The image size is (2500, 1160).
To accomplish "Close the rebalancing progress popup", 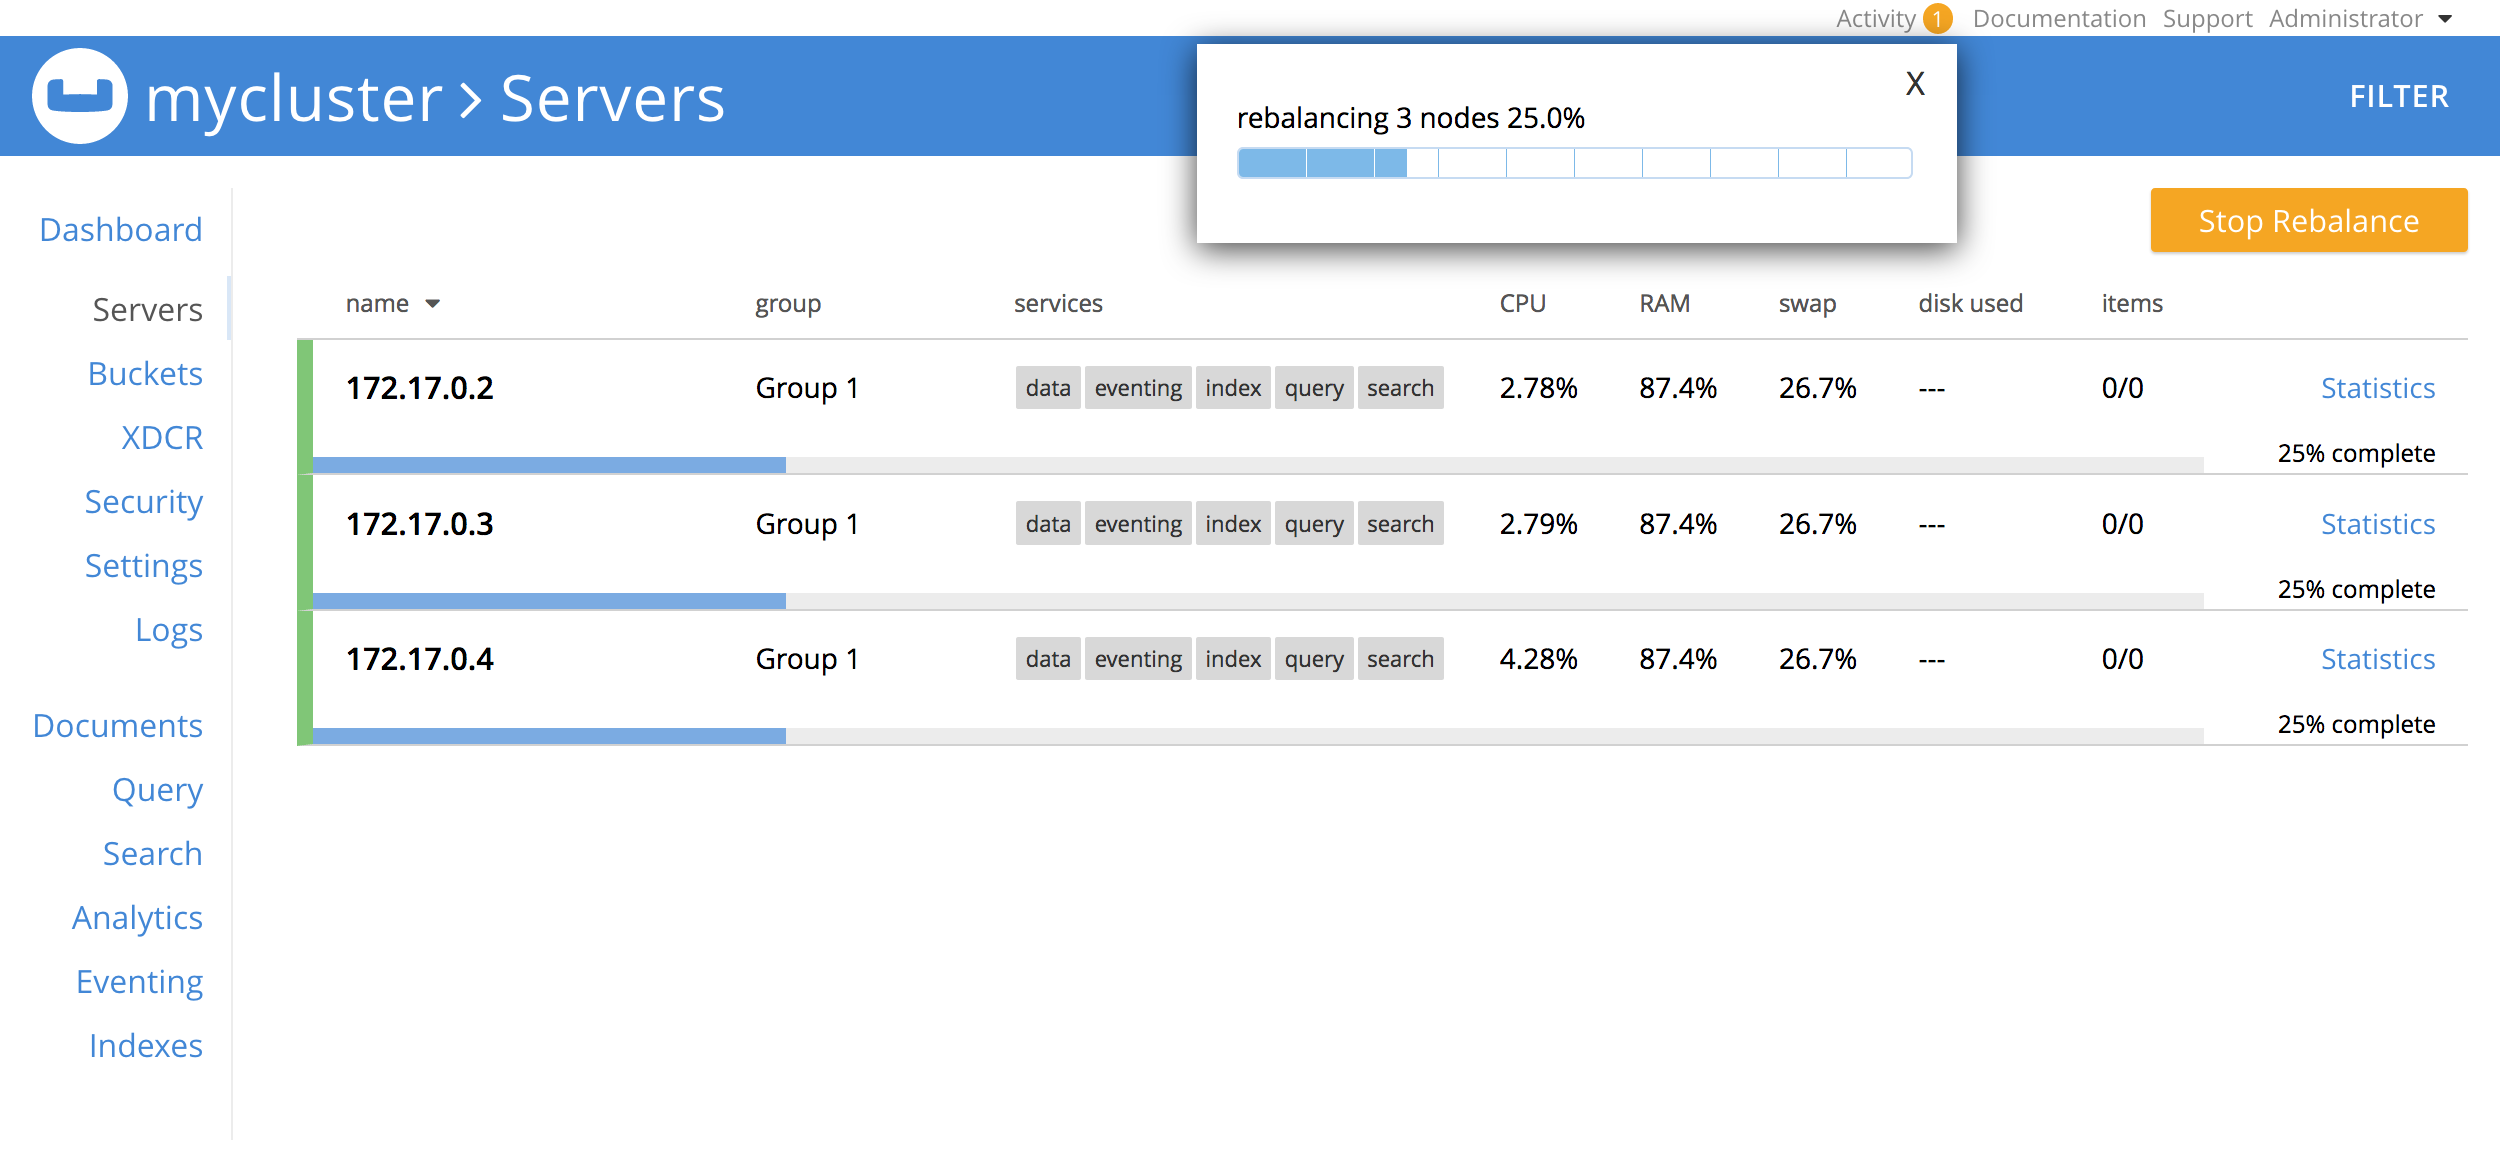I will tap(1914, 84).
